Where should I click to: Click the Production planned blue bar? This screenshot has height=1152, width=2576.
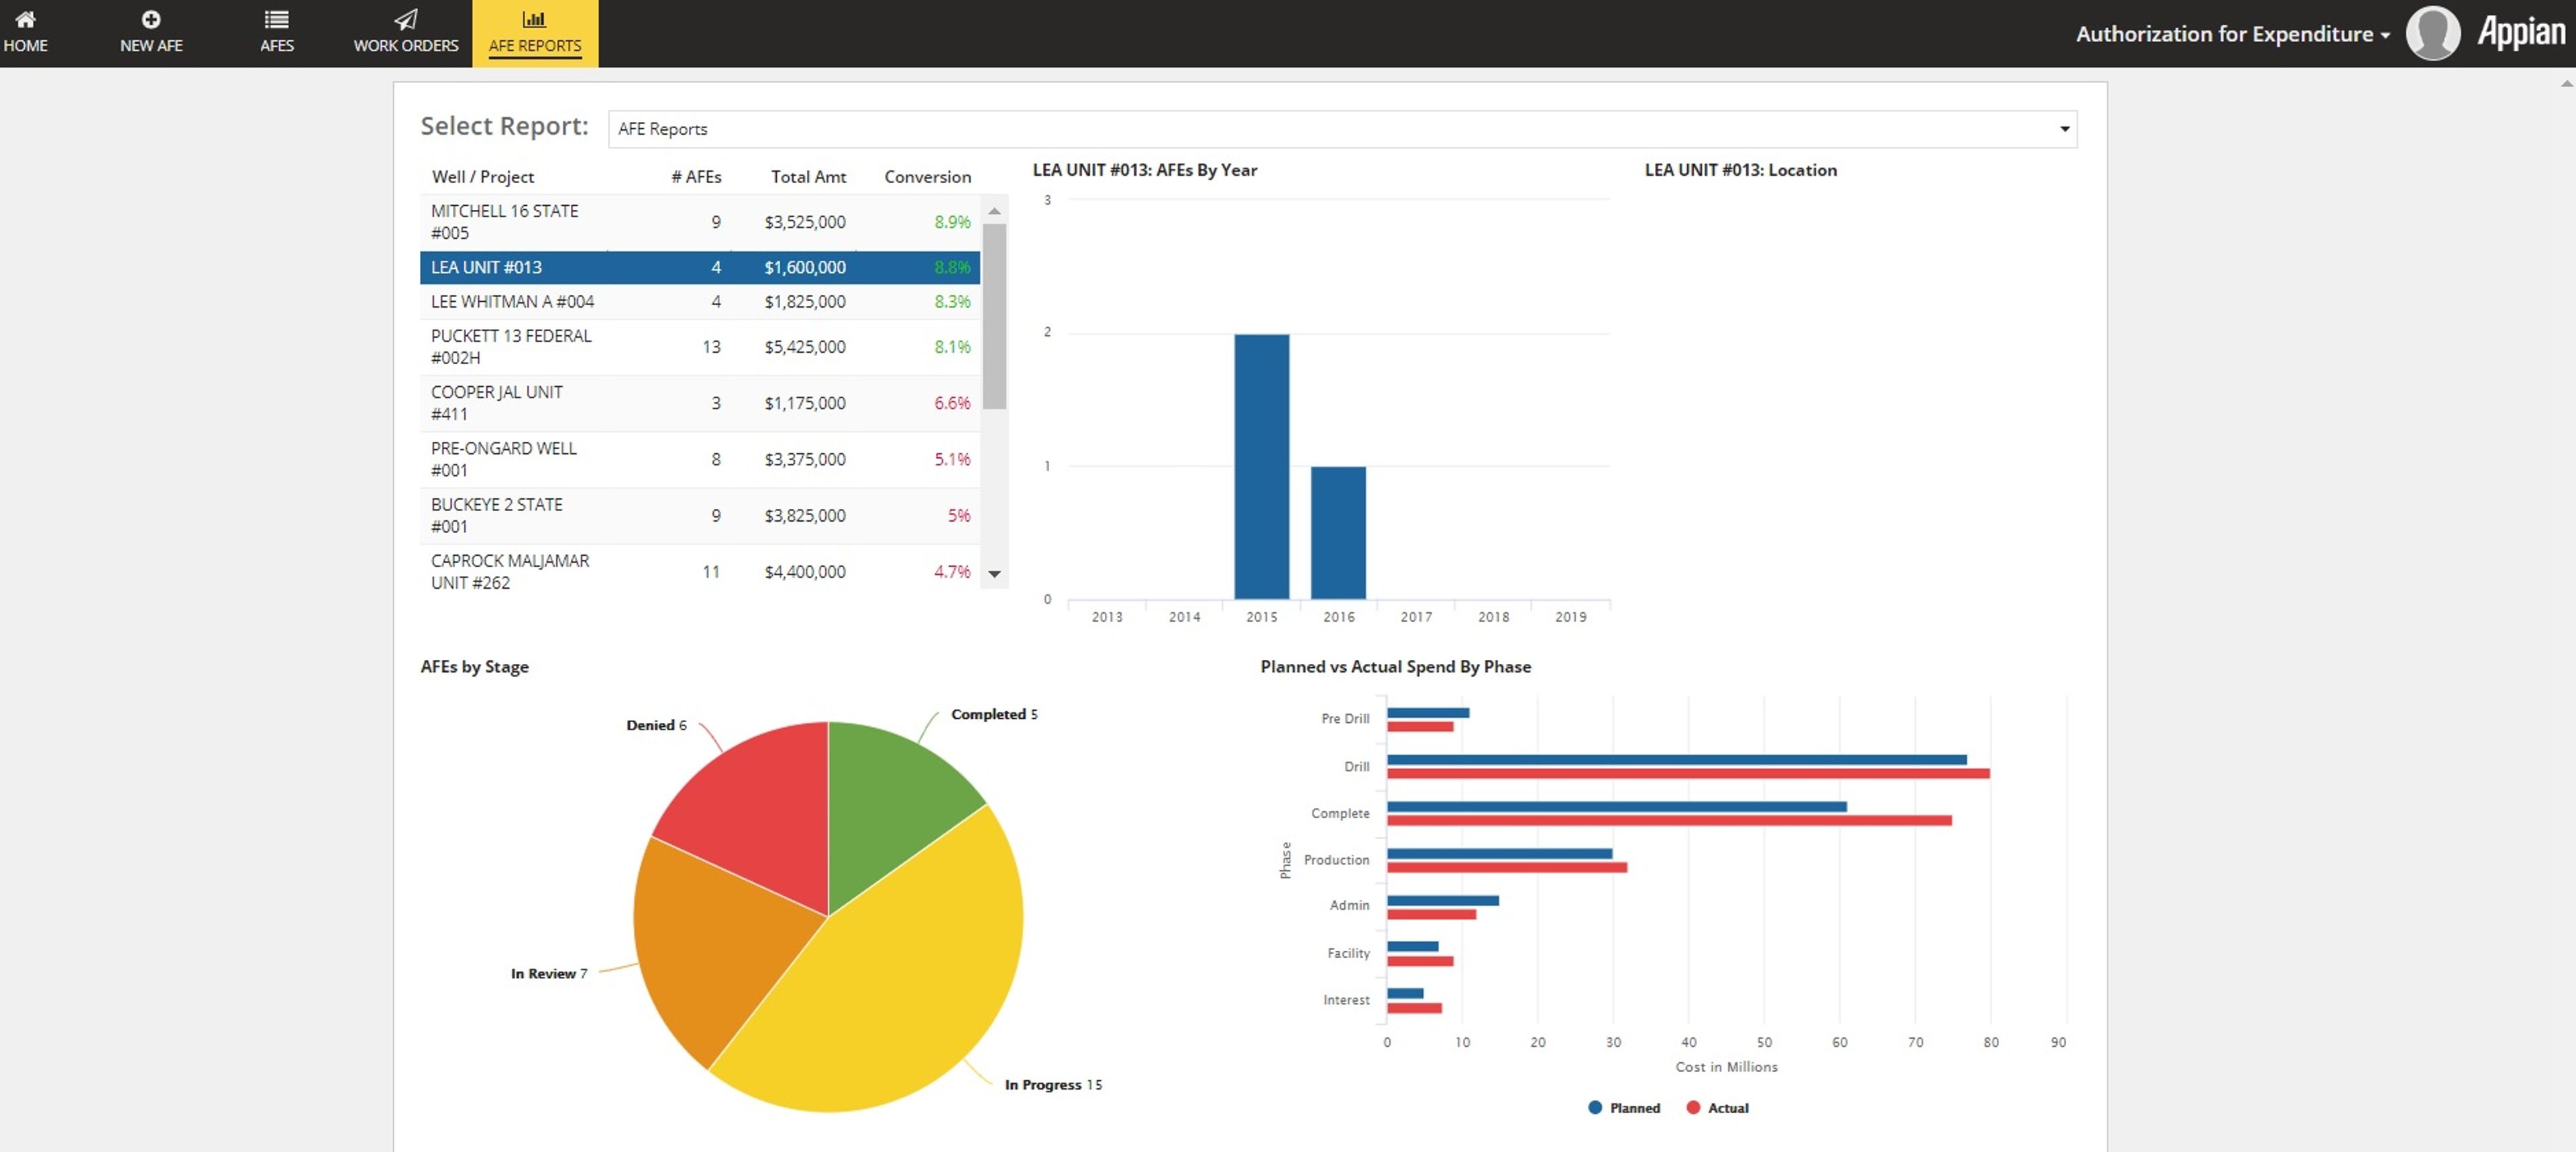pos(1500,854)
